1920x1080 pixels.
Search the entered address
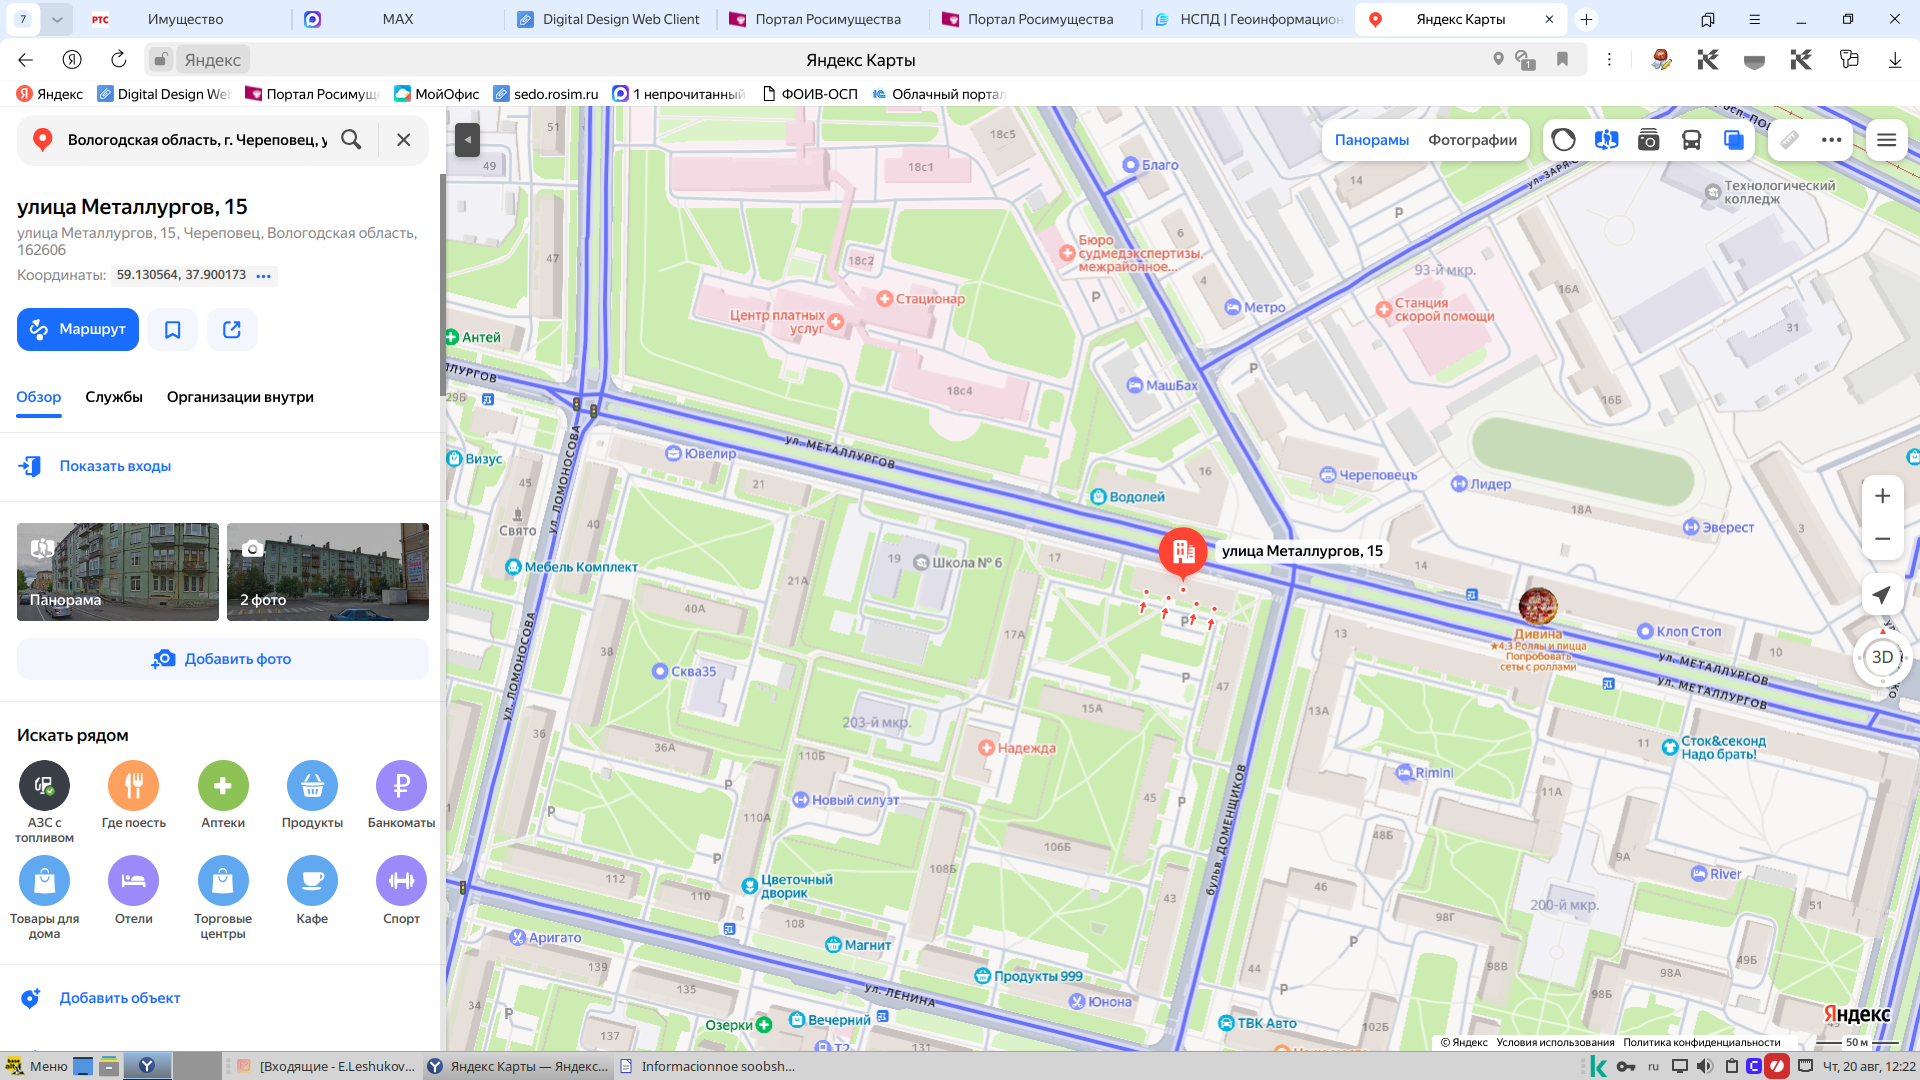351,140
